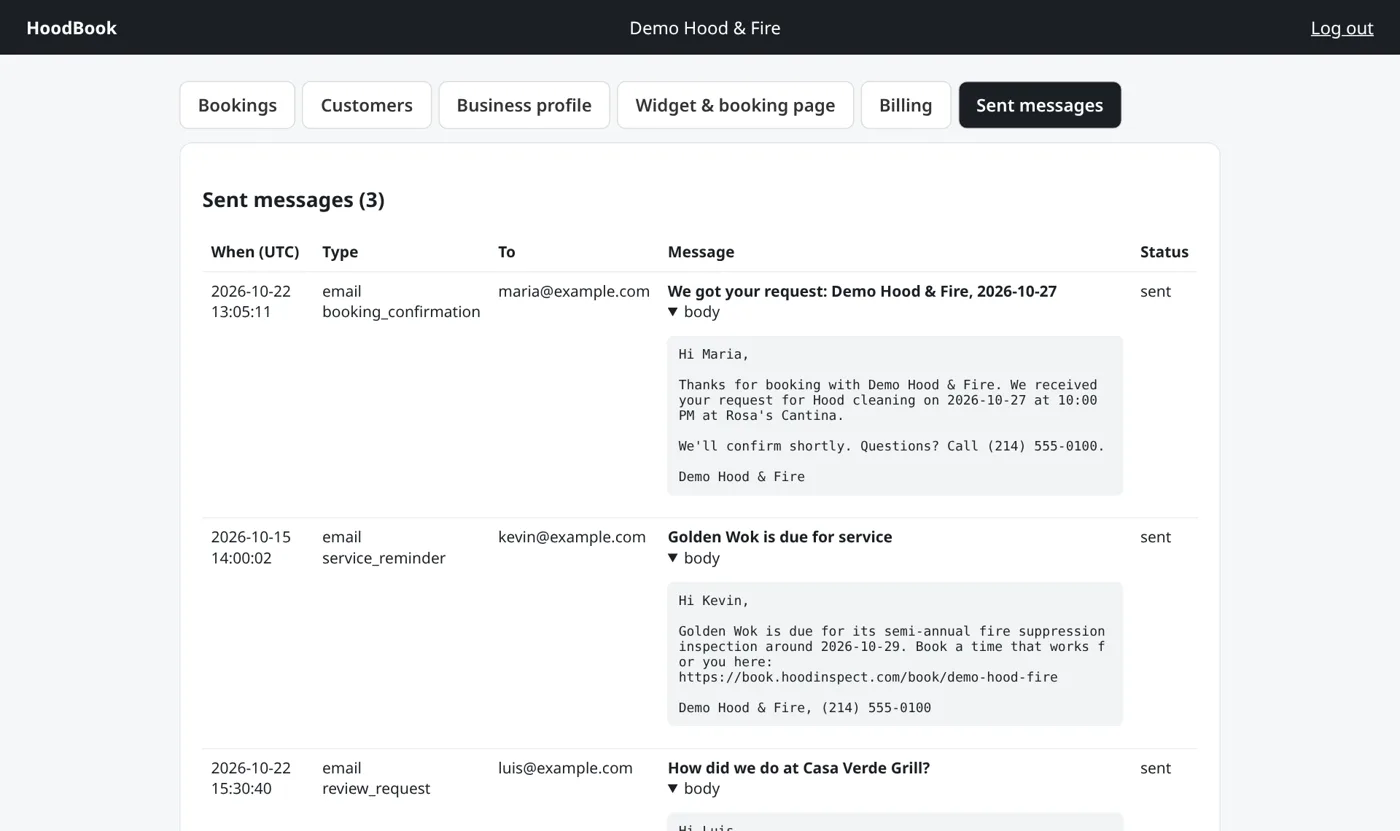
Task: Click timestamp 2026-10-15 14:00:02
Action: tap(251, 548)
